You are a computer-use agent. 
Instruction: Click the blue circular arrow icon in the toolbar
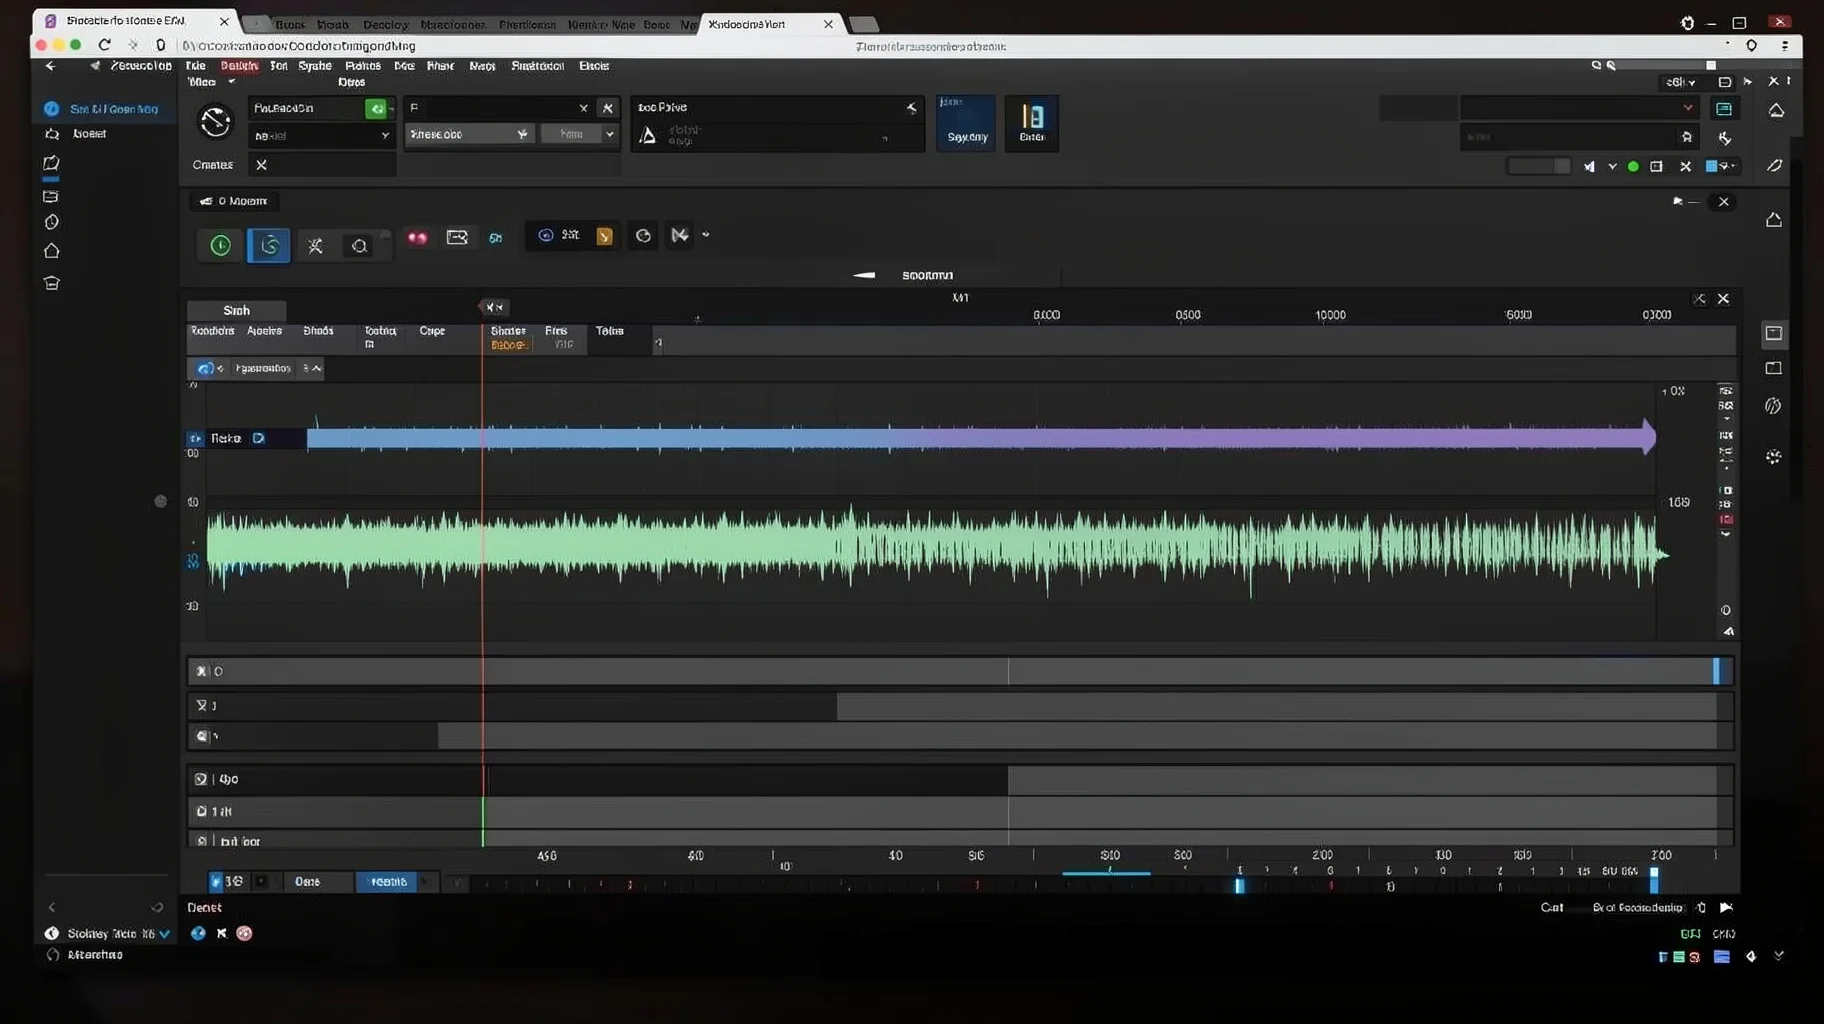(545, 235)
